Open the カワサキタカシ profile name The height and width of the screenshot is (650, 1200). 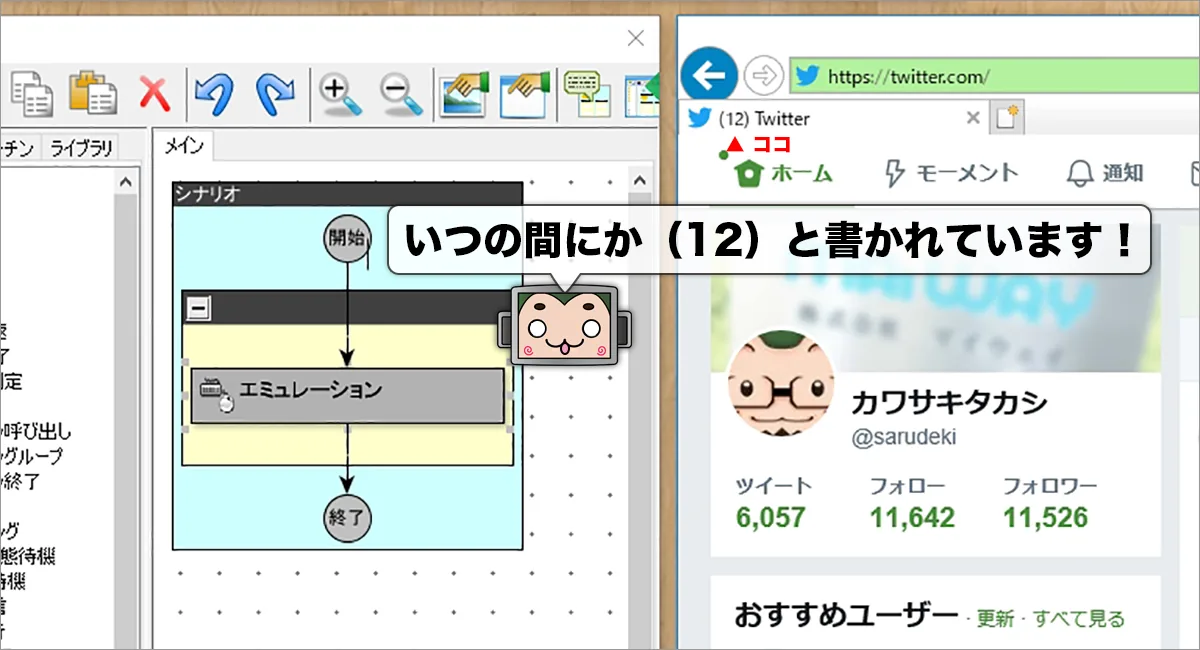[x=949, y=403]
